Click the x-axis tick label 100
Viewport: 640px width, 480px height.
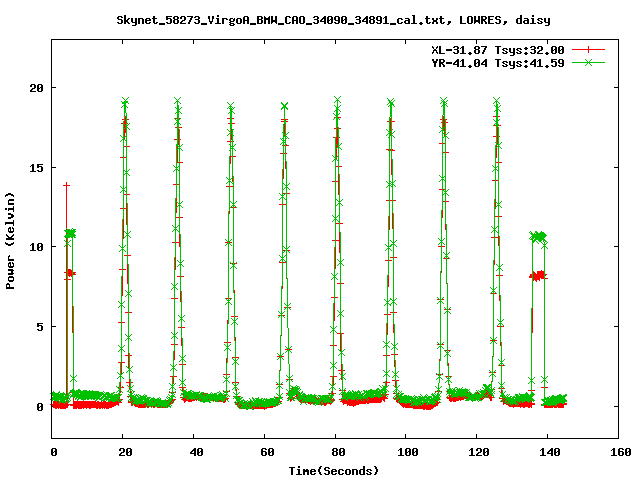pyautogui.click(x=408, y=452)
